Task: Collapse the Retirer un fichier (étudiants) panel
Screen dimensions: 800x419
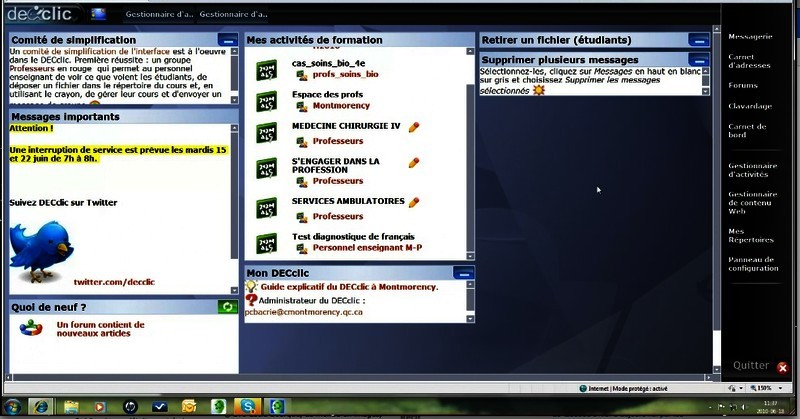Action: [x=698, y=40]
